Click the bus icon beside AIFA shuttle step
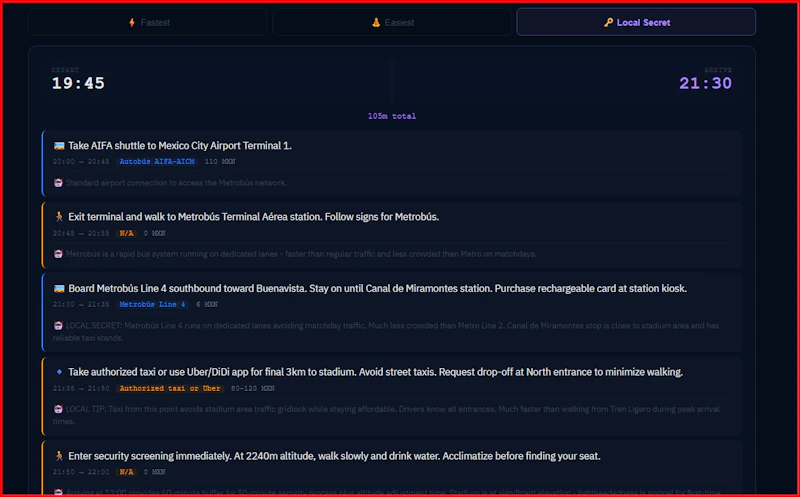800x497 pixels. tap(59, 146)
